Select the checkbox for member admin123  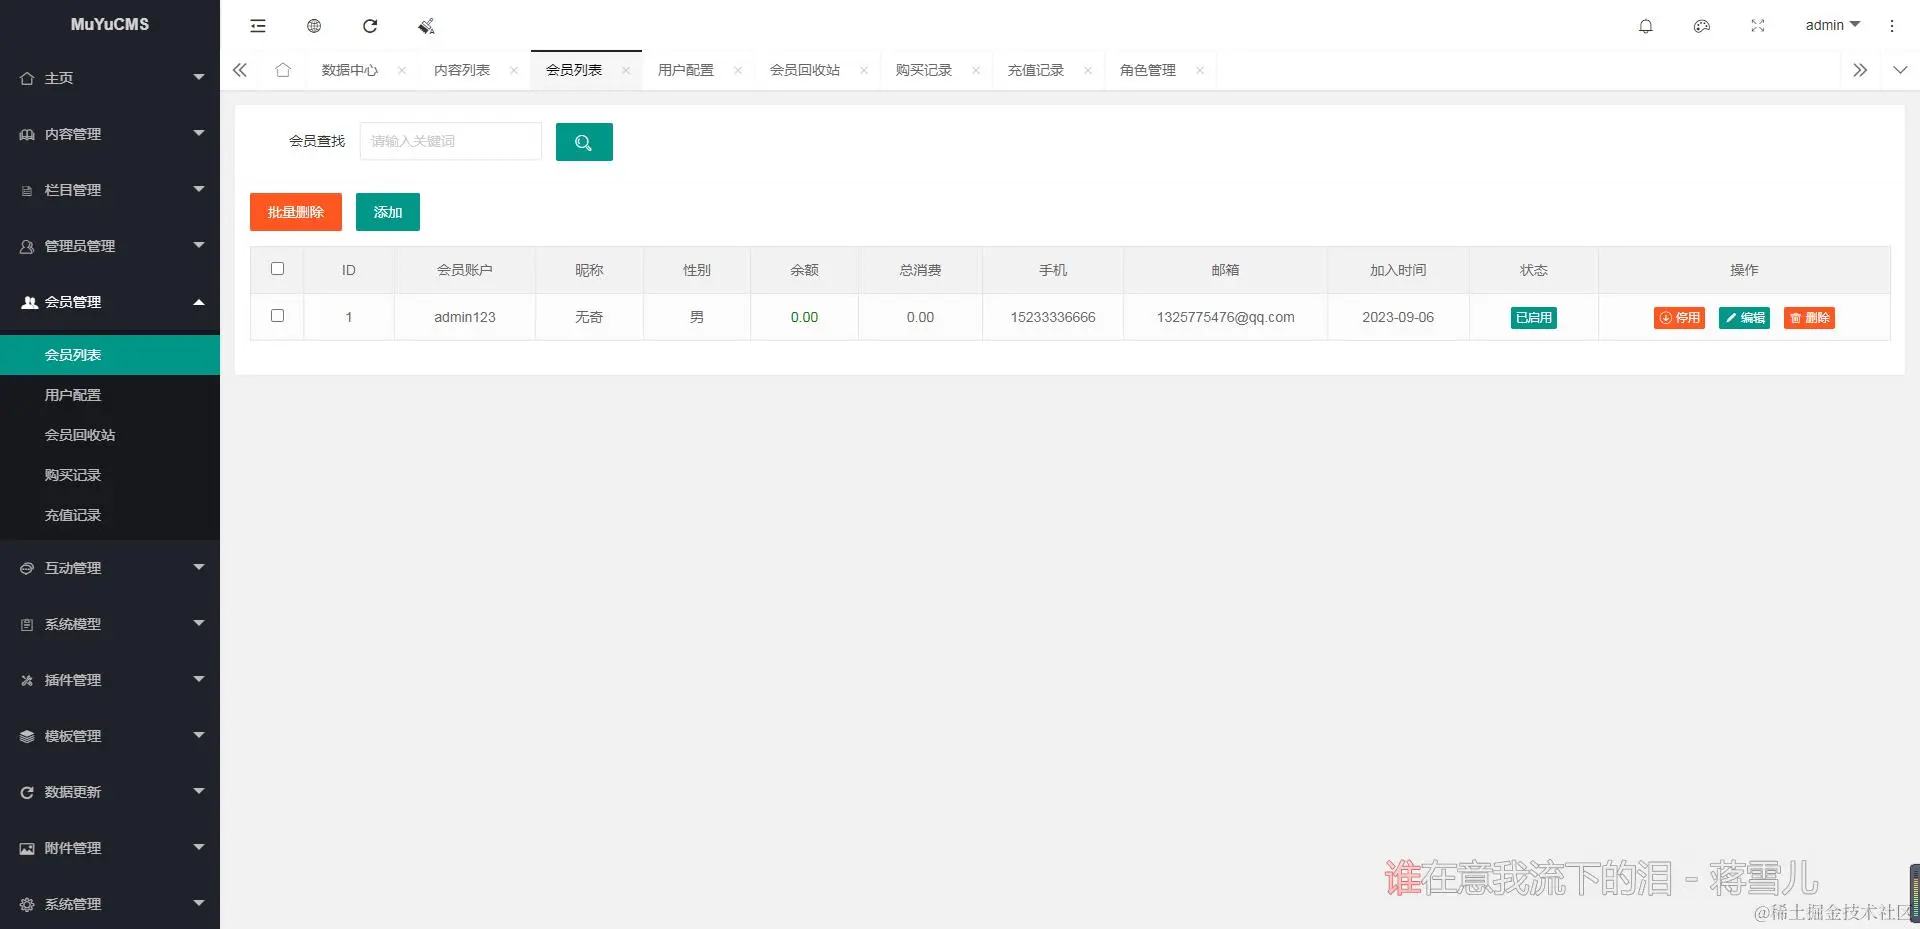(x=277, y=316)
